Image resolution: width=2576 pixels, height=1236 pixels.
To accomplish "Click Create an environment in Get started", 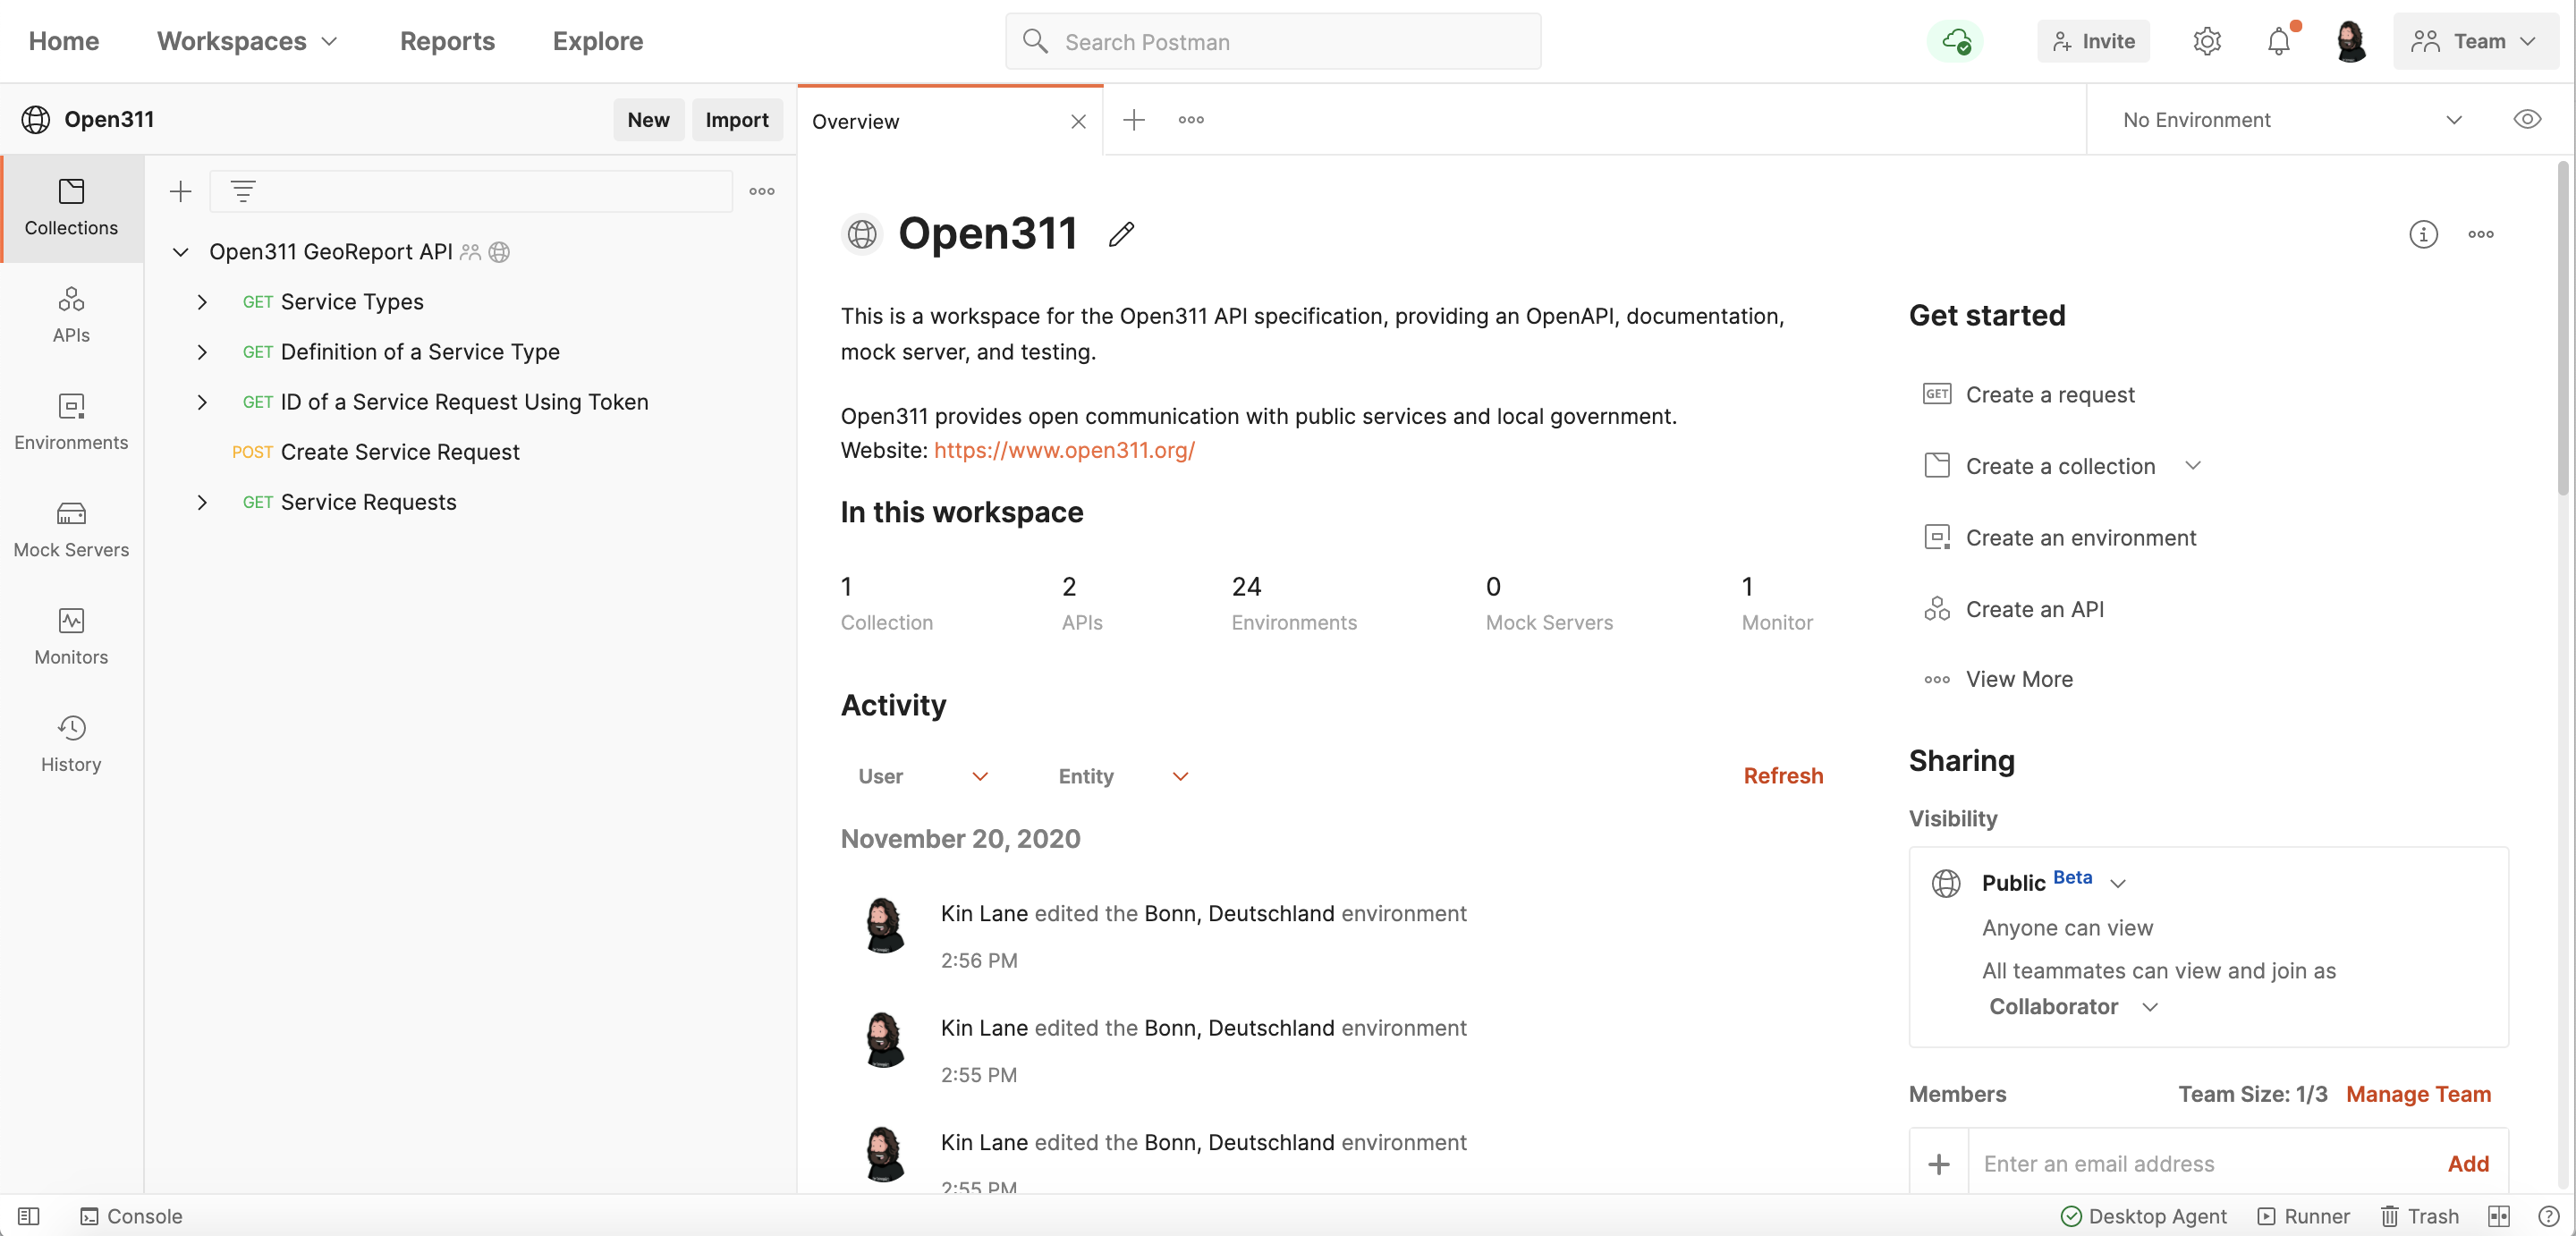I will point(2060,537).
